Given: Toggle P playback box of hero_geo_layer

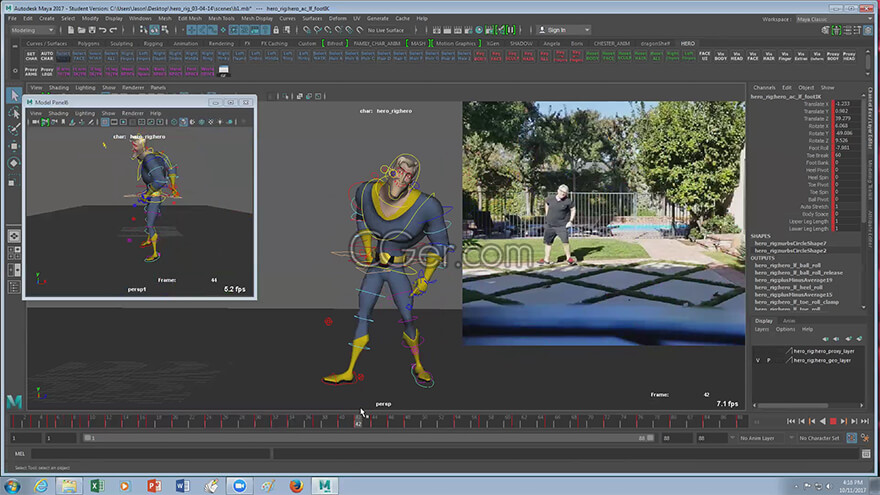Looking at the screenshot, I should [x=769, y=360].
